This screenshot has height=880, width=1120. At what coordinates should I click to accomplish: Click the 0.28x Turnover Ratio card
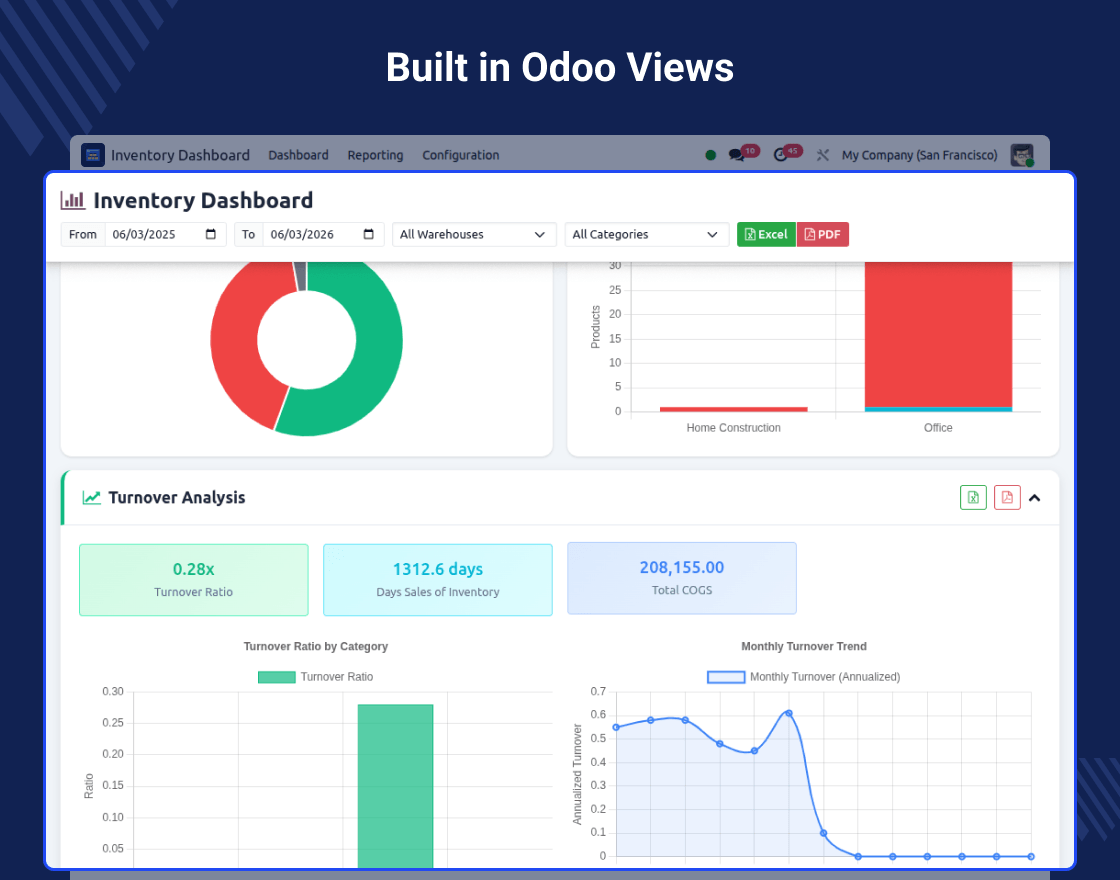(x=194, y=580)
